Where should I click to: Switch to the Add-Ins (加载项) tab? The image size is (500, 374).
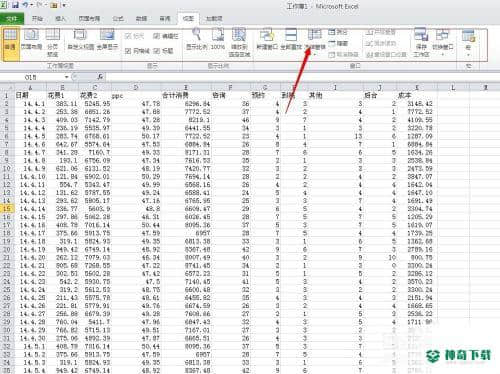coord(214,19)
